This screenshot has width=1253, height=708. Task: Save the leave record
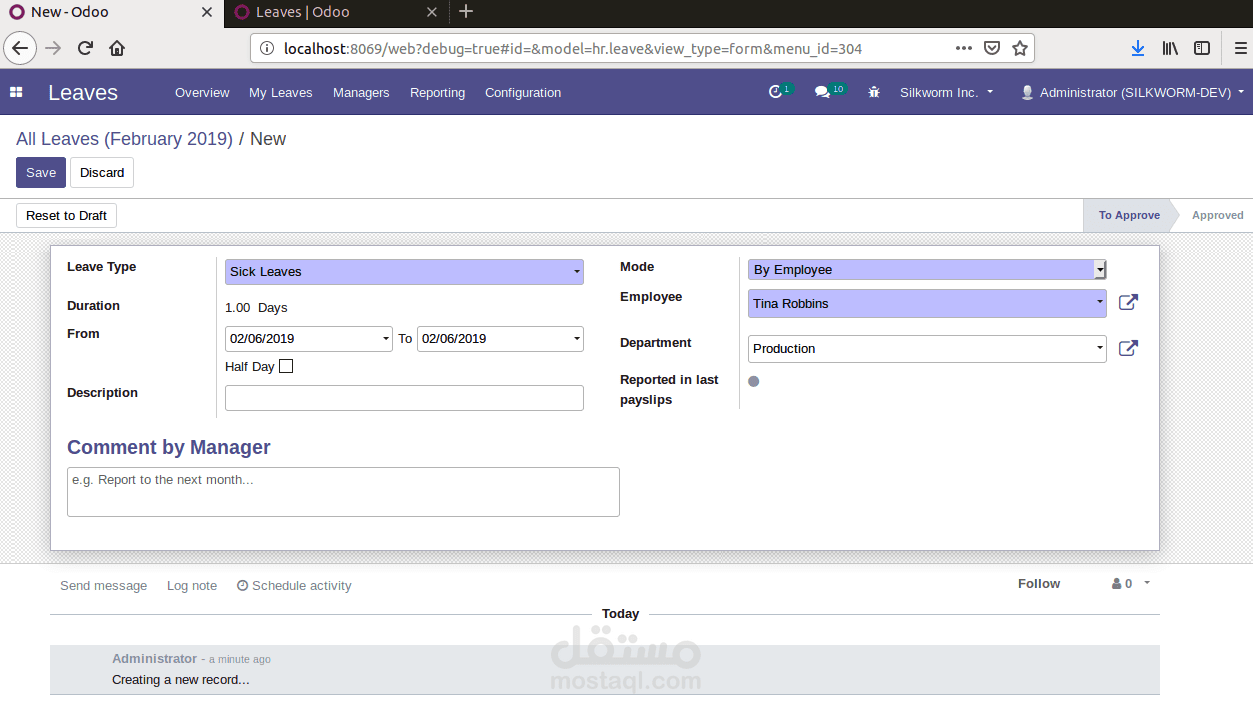click(41, 172)
